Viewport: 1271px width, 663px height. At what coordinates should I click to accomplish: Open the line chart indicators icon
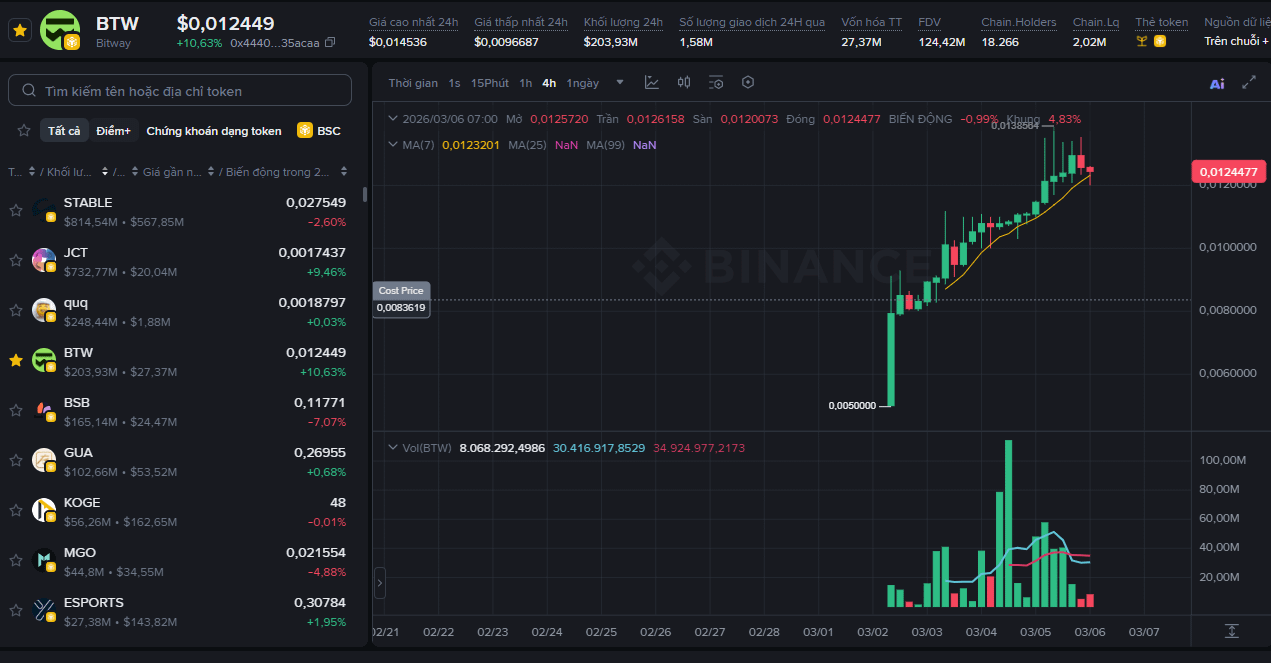pyautogui.click(x=652, y=83)
